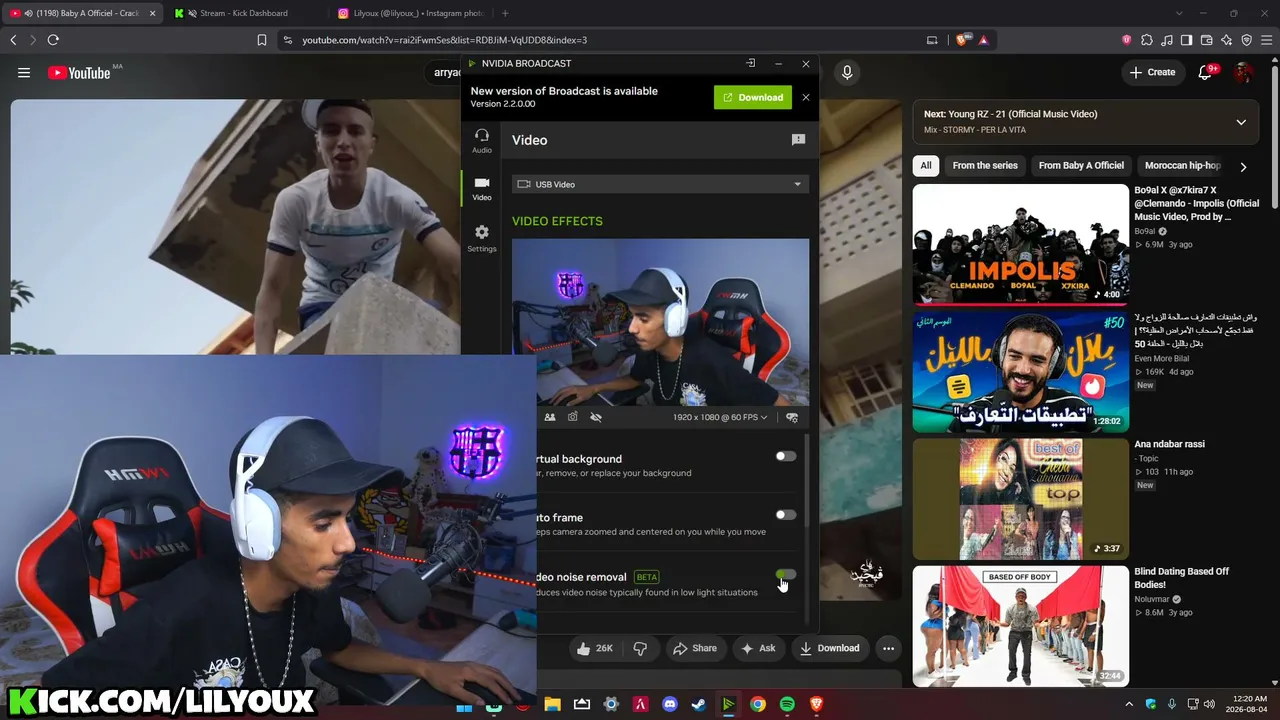Switch to the Stream - Kick Dashboard tab

245,13
